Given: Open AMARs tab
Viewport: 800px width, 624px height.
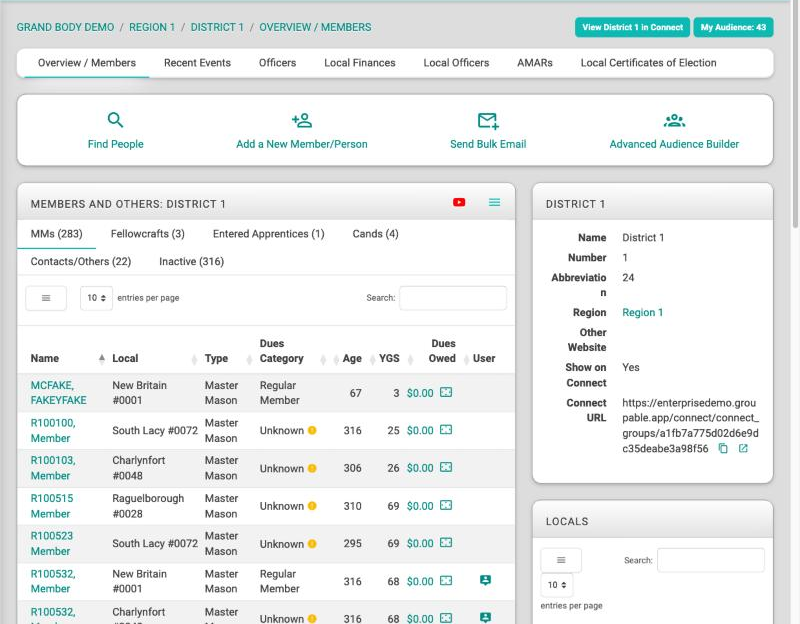Looking at the screenshot, I should [x=535, y=63].
